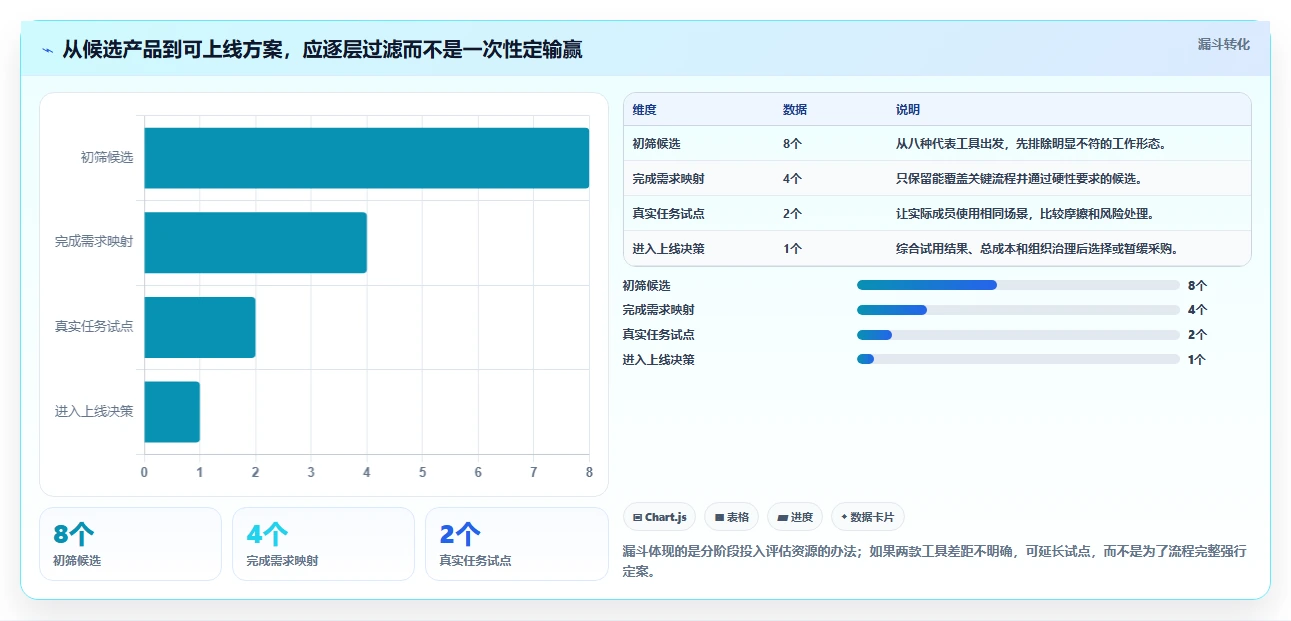Click the 1个 cell in the table
This screenshot has width=1291, height=621.
792,249
